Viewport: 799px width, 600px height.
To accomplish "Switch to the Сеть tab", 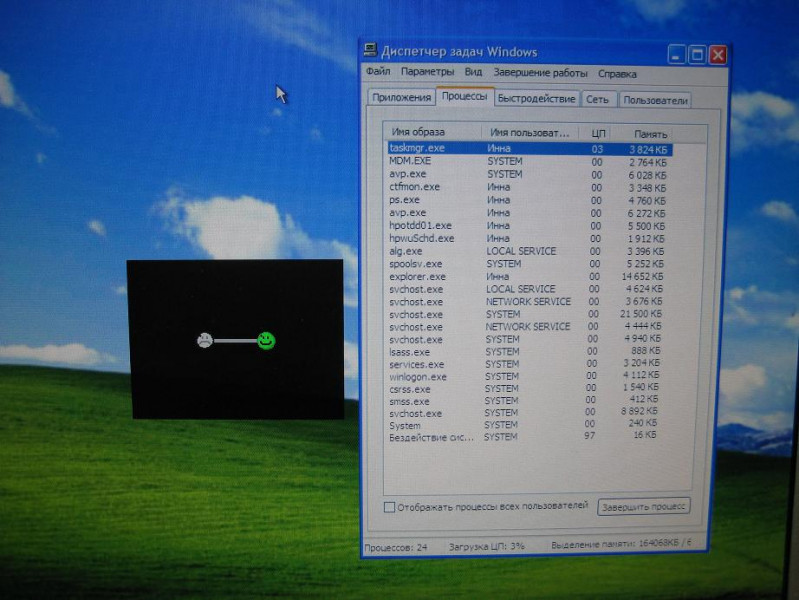I will pos(597,99).
